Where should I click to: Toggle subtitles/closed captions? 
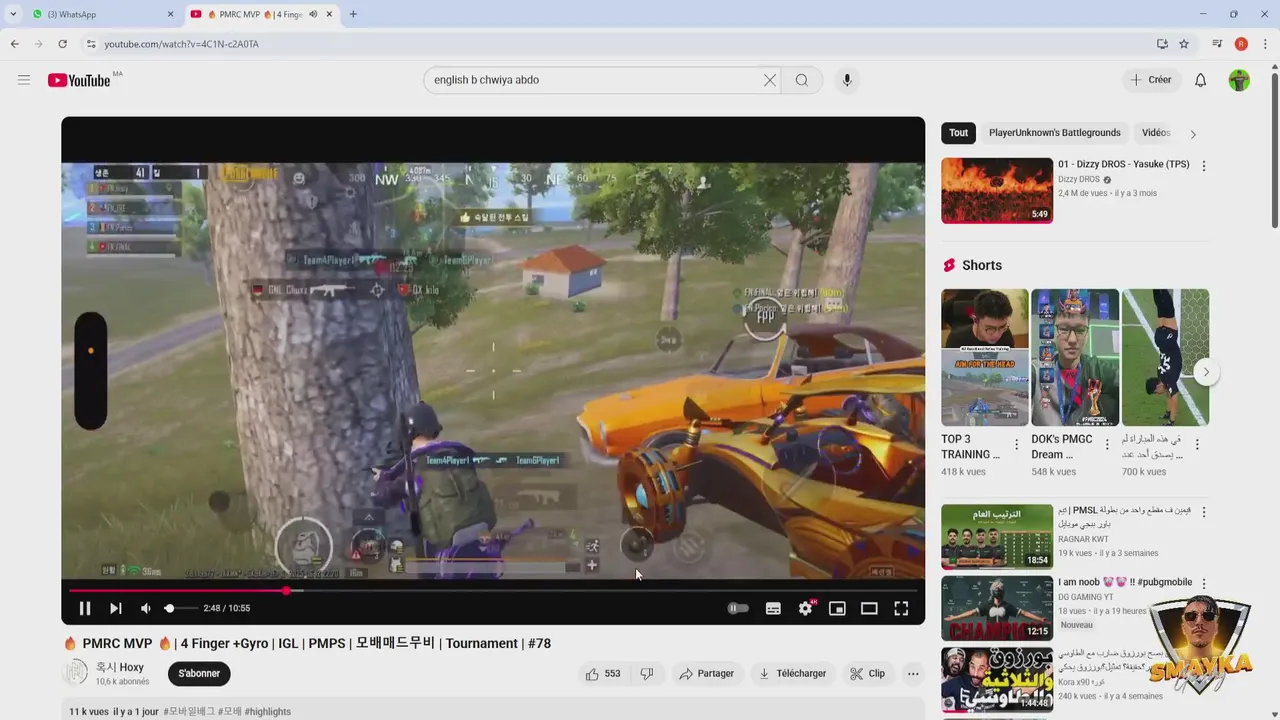coord(773,608)
